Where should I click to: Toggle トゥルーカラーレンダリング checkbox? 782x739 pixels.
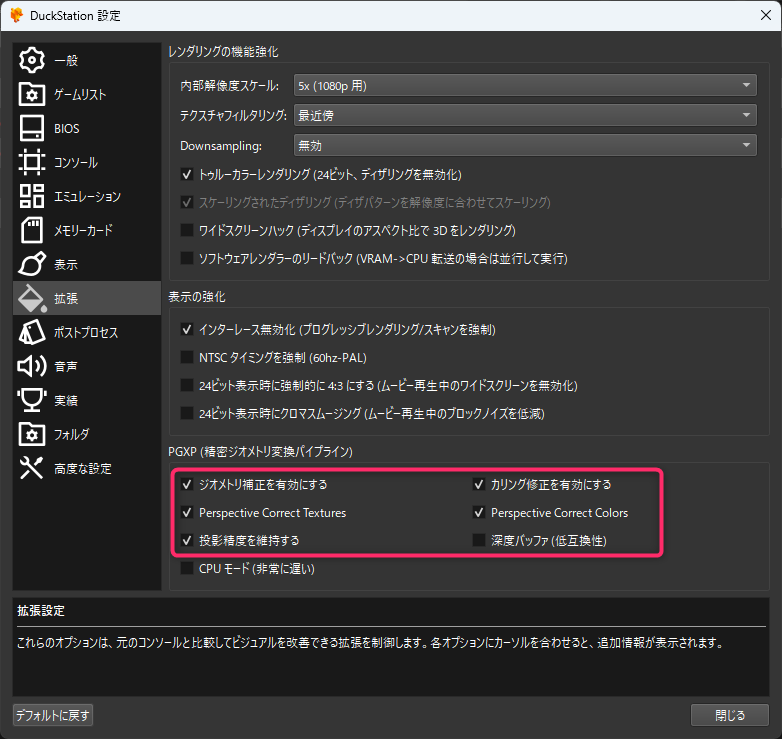point(187,175)
